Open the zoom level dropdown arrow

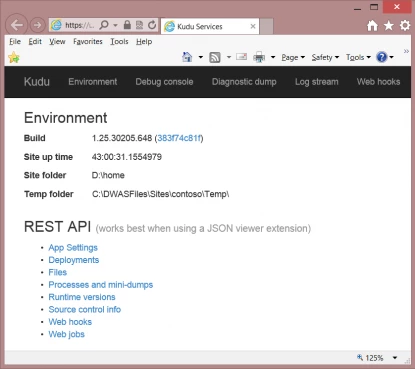pyautogui.click(x=395, y=358)
